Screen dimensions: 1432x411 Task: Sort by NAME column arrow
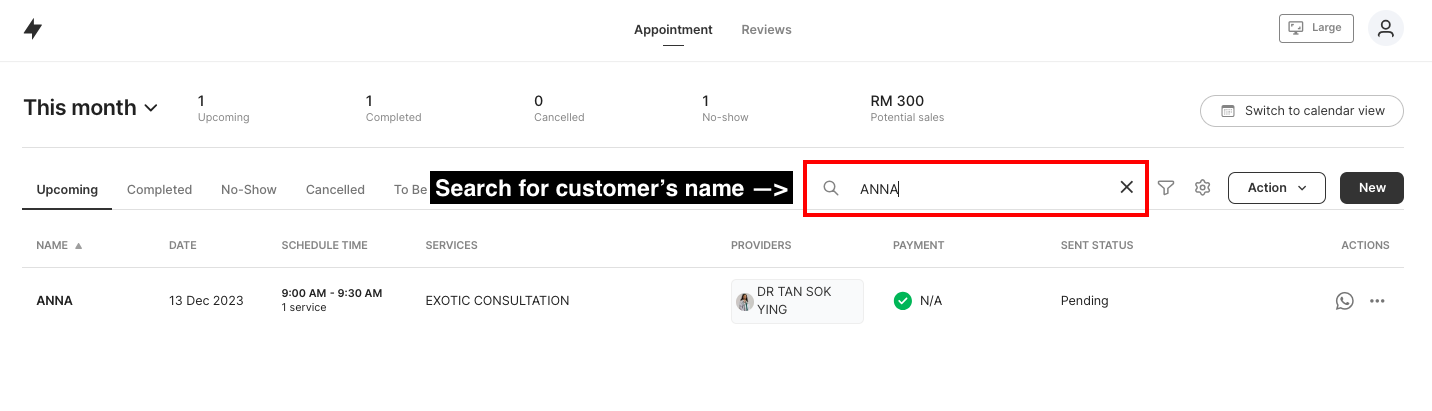click(78, 245)
